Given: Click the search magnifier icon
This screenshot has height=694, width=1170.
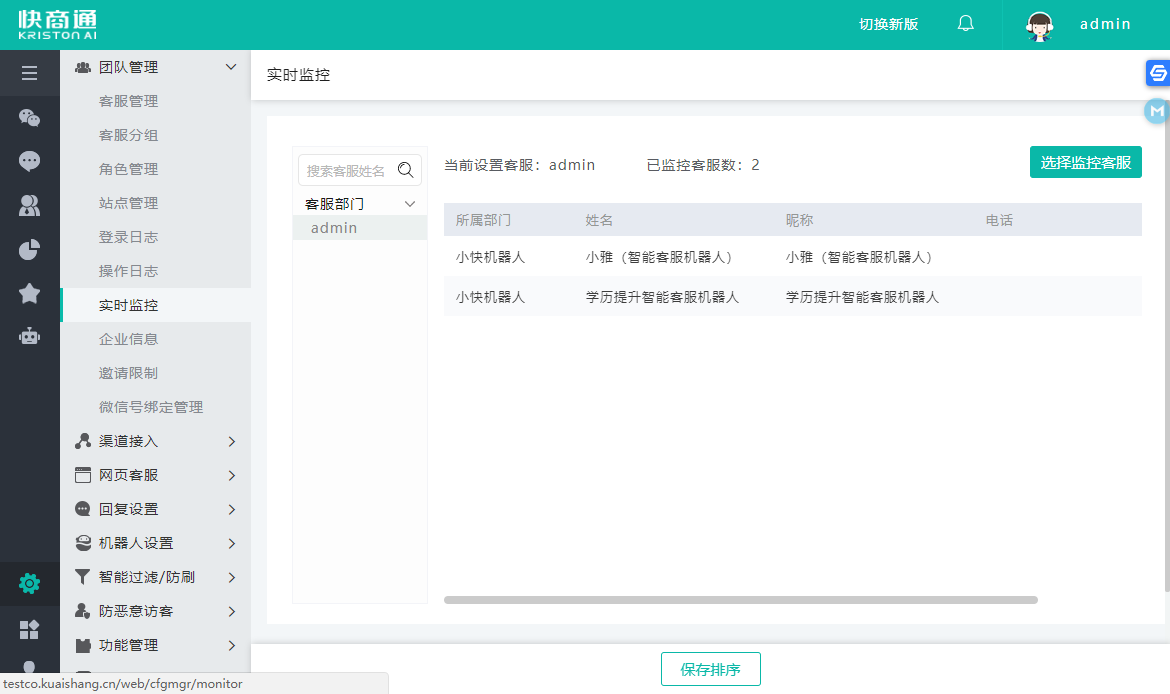Looking at the screenshot, I should tap(406, 170).
